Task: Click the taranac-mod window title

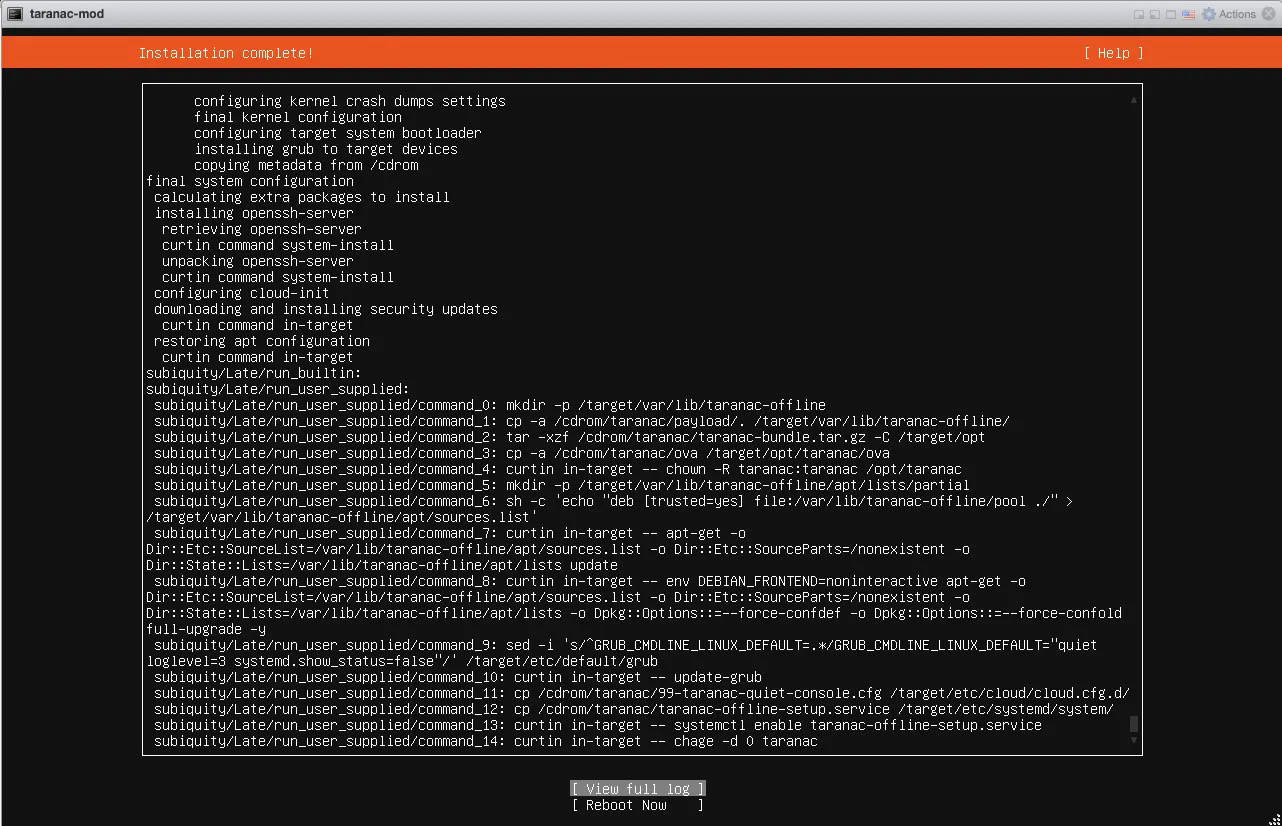Action: coord(67,14)
